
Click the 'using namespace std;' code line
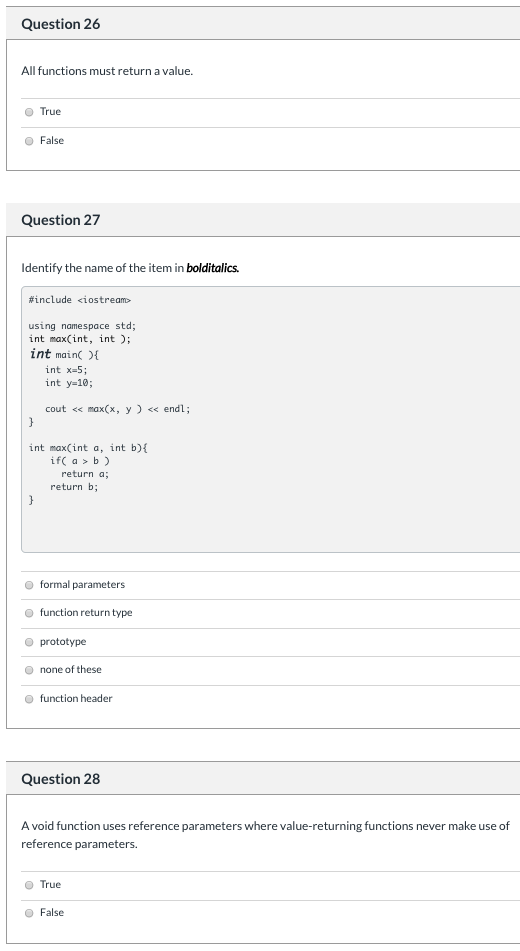(x=83, y=326)
